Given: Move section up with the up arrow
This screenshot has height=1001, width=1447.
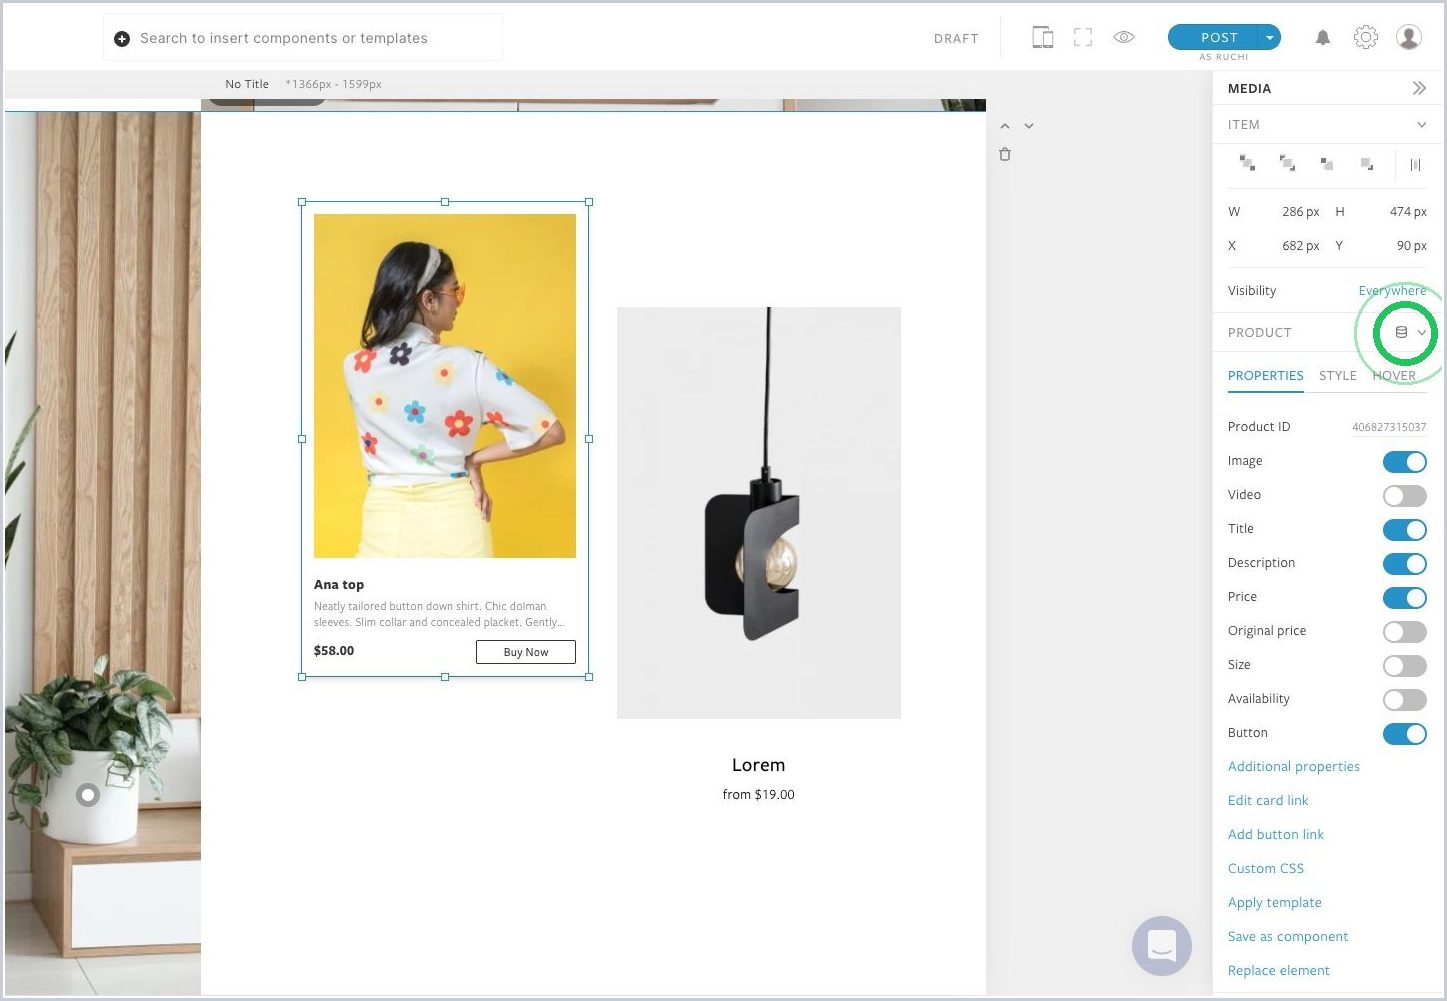Looking at the screenshot, I should [1005, 126].
